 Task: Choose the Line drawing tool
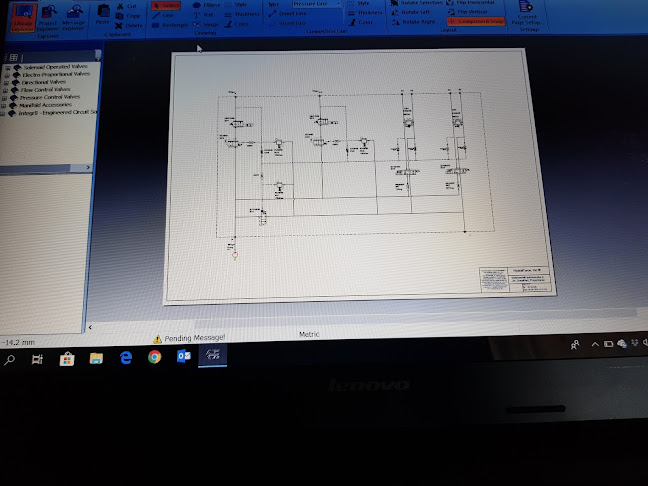click(x=163, y=15)
